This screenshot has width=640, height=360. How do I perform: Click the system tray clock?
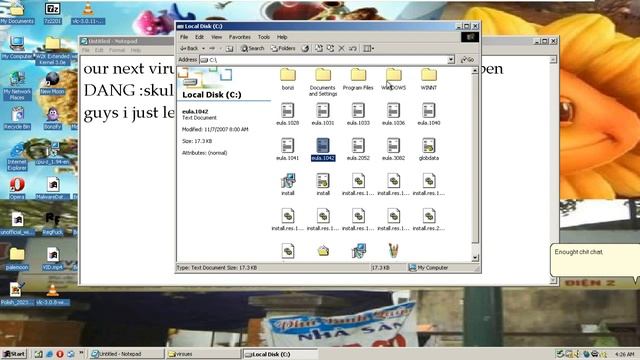[624, 354]
